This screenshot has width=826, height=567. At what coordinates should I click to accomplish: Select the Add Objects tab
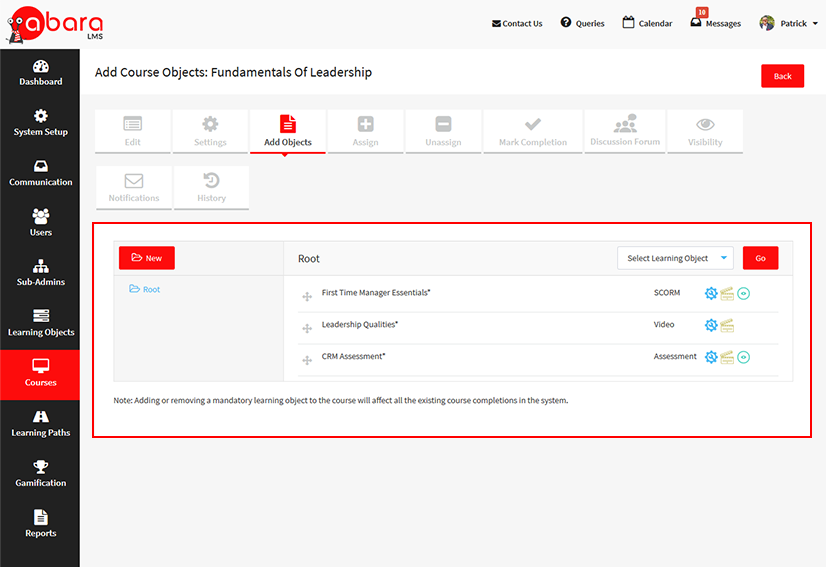coord(288,131)
